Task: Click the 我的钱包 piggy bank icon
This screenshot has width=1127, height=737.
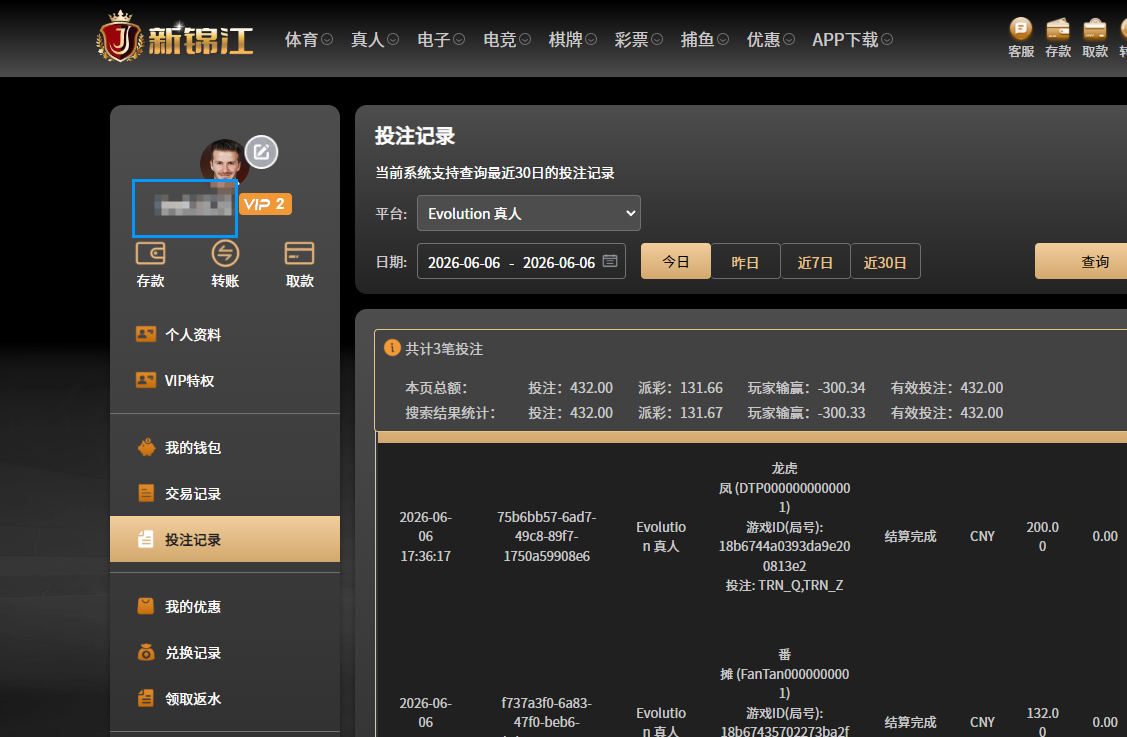Action: 146,447
